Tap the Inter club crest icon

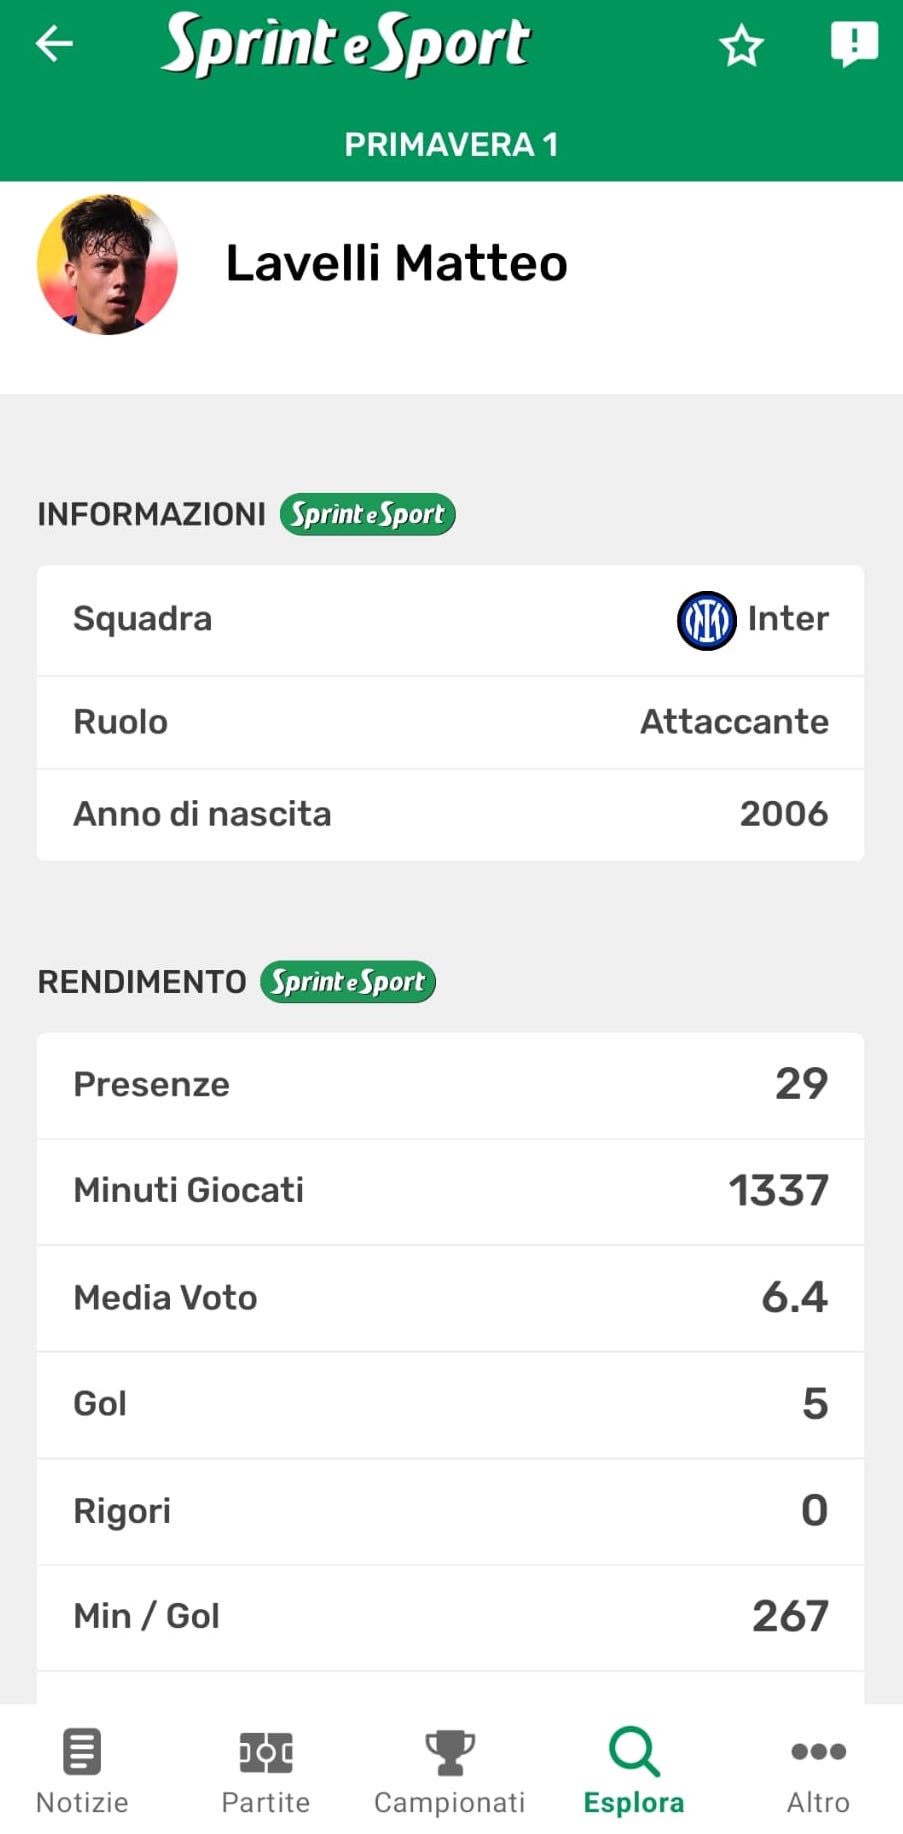click(706, 620)
